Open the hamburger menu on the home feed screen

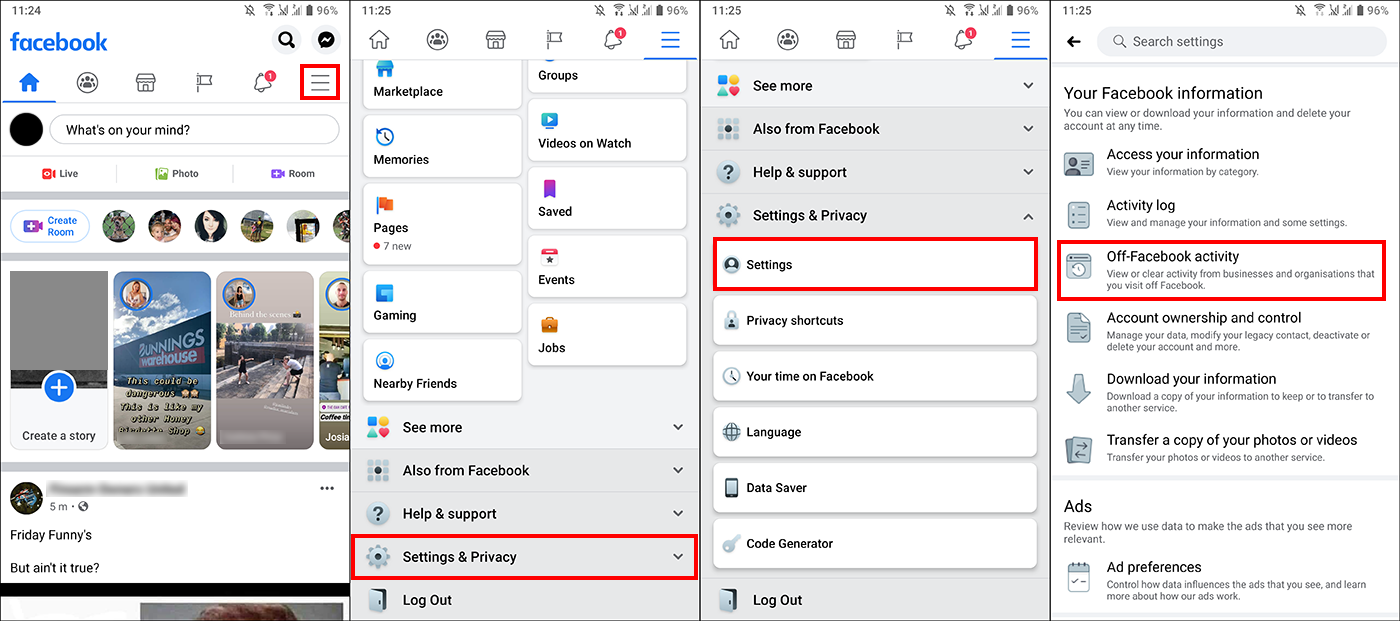click(x=320, y=83)
